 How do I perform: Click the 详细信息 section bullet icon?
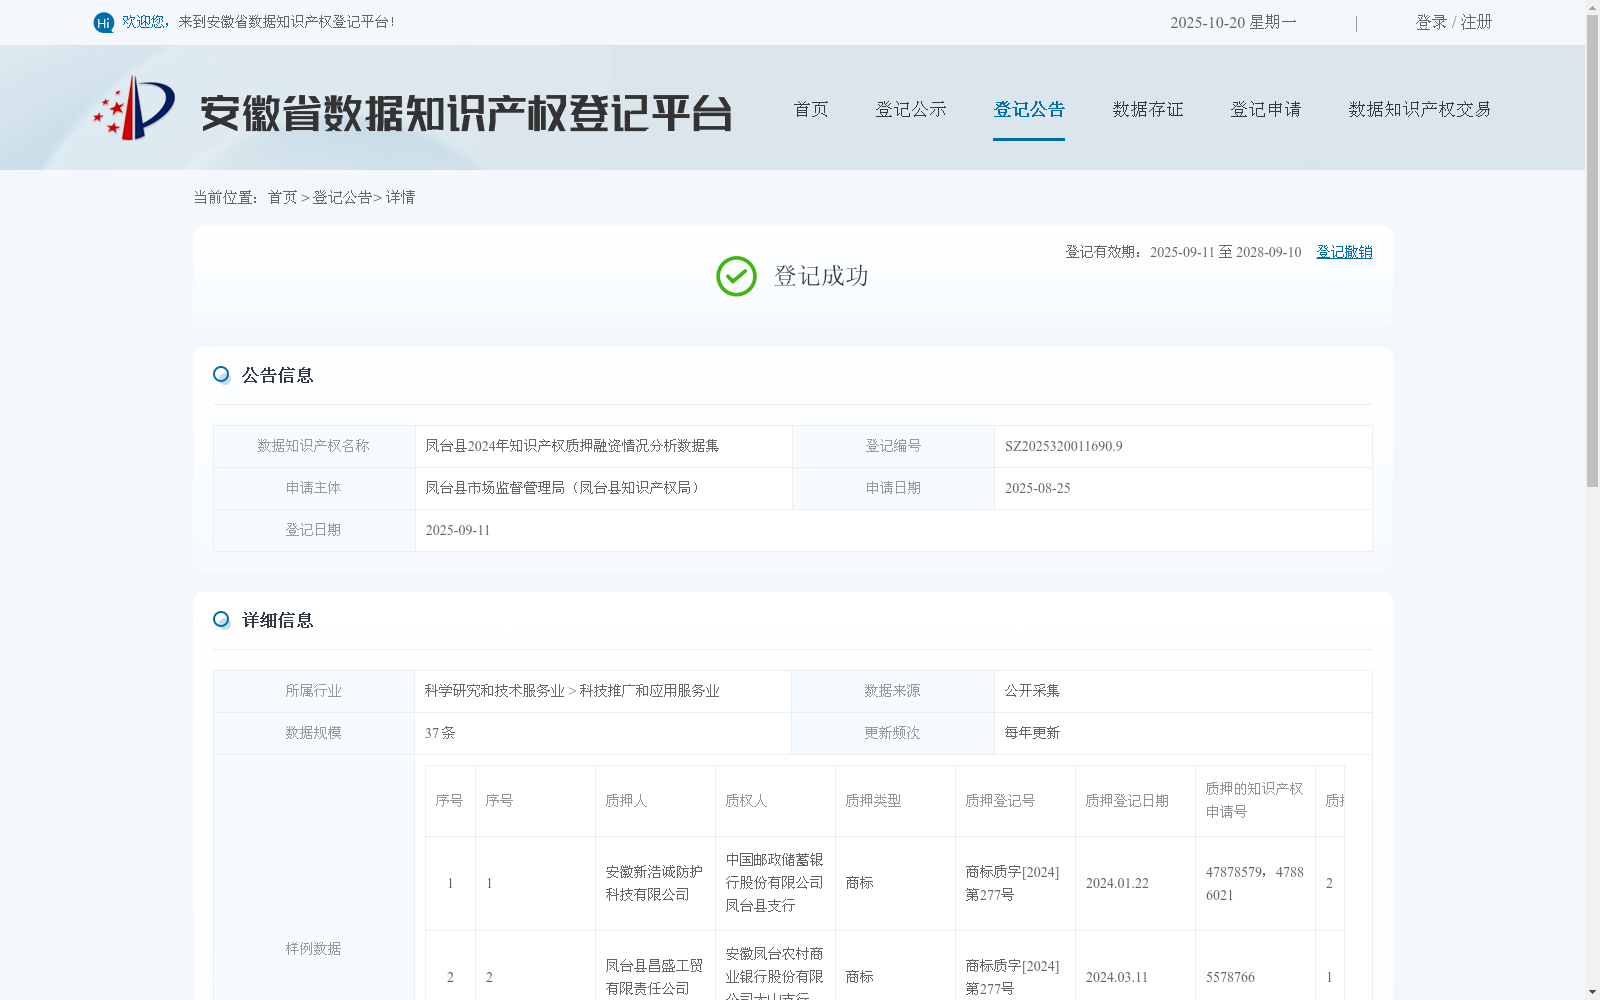coord(221,619)
